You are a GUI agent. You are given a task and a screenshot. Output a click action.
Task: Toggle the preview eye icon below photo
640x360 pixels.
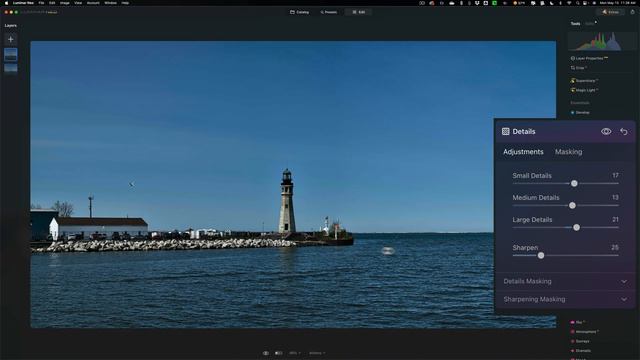(x=266, y=353)
